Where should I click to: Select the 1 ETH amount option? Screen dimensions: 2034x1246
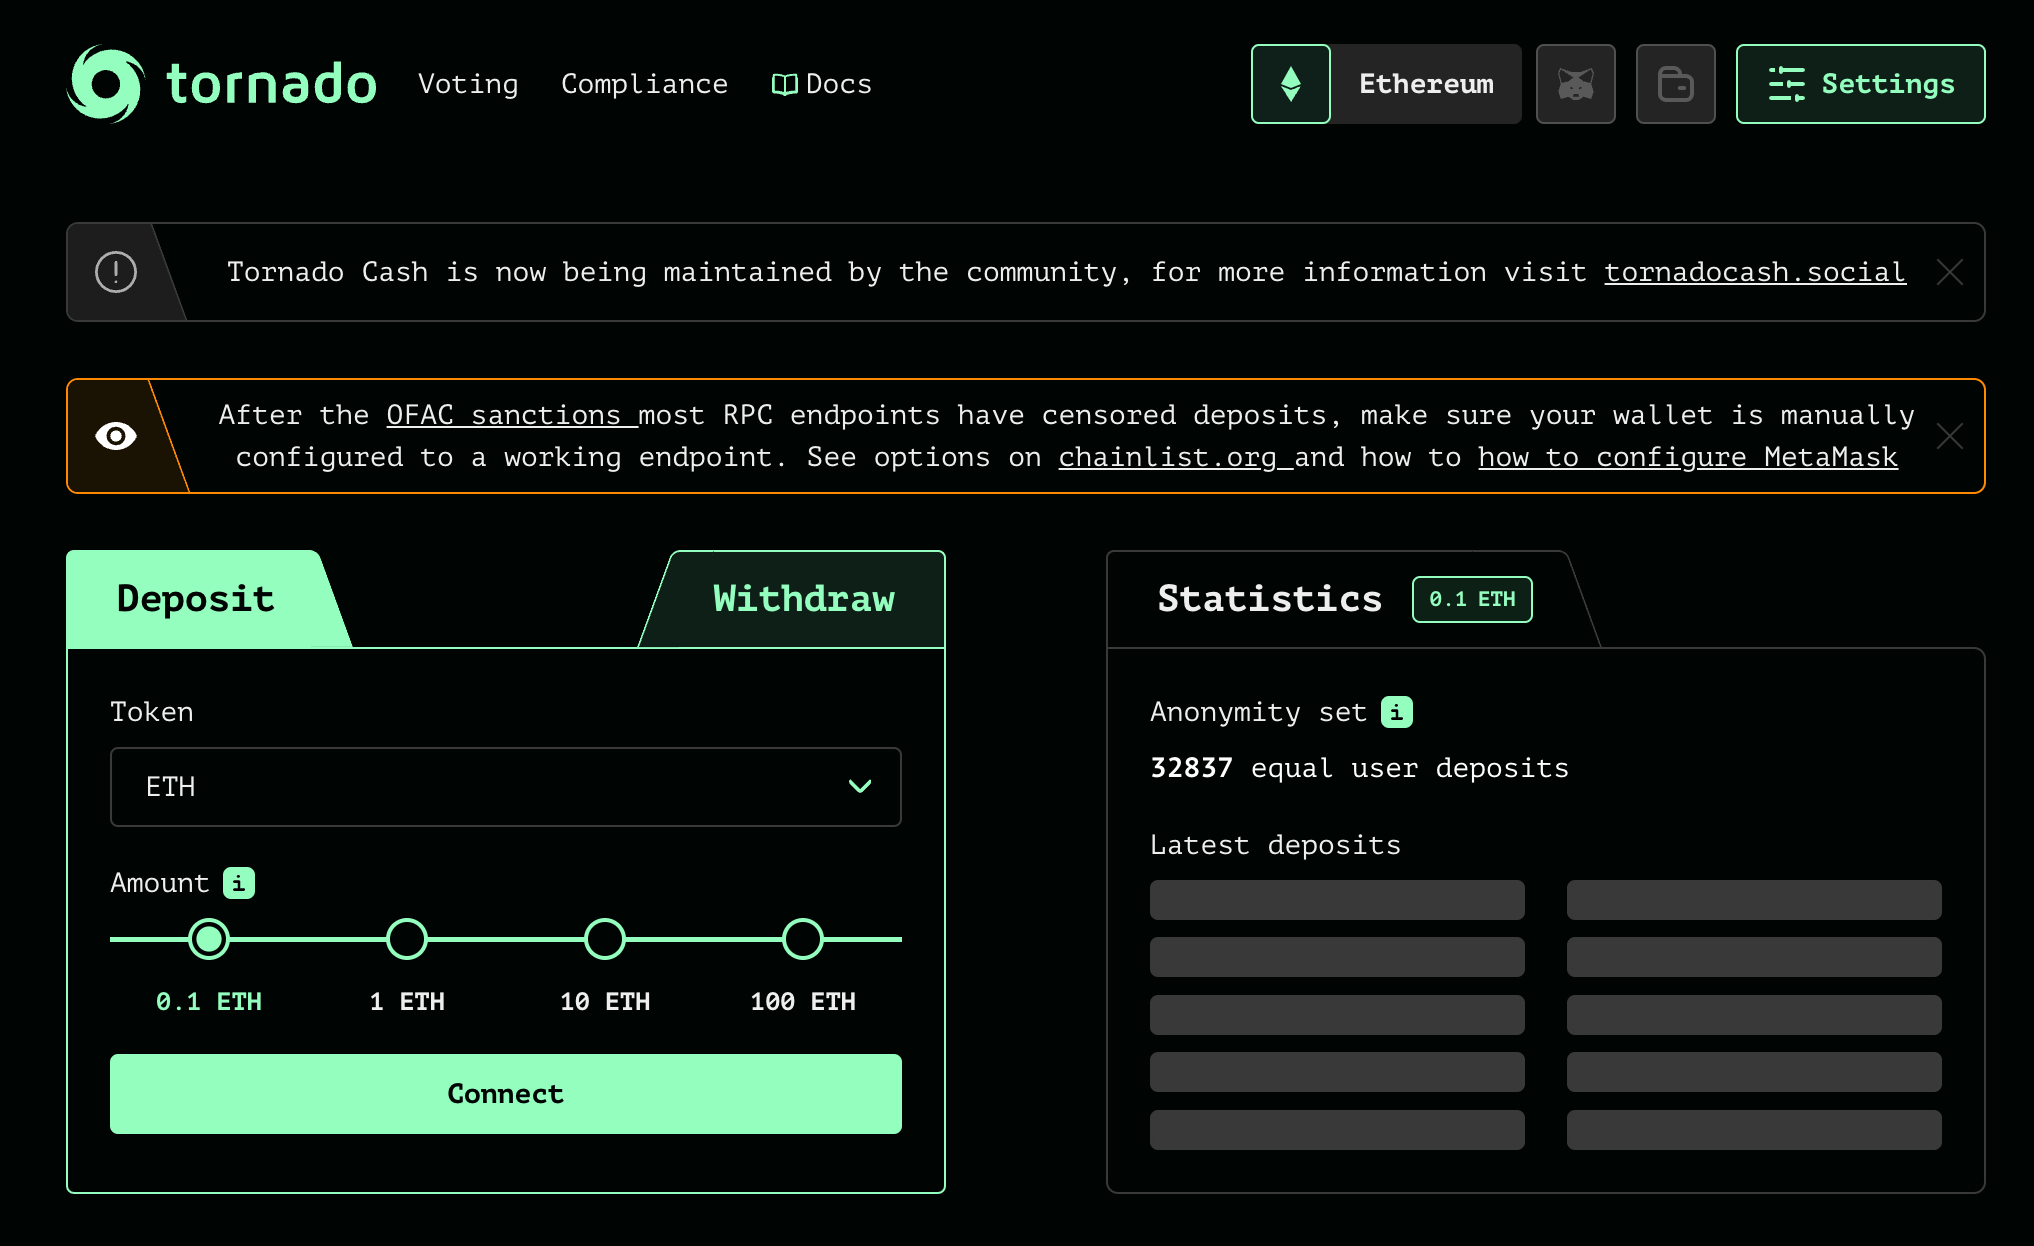407,939
